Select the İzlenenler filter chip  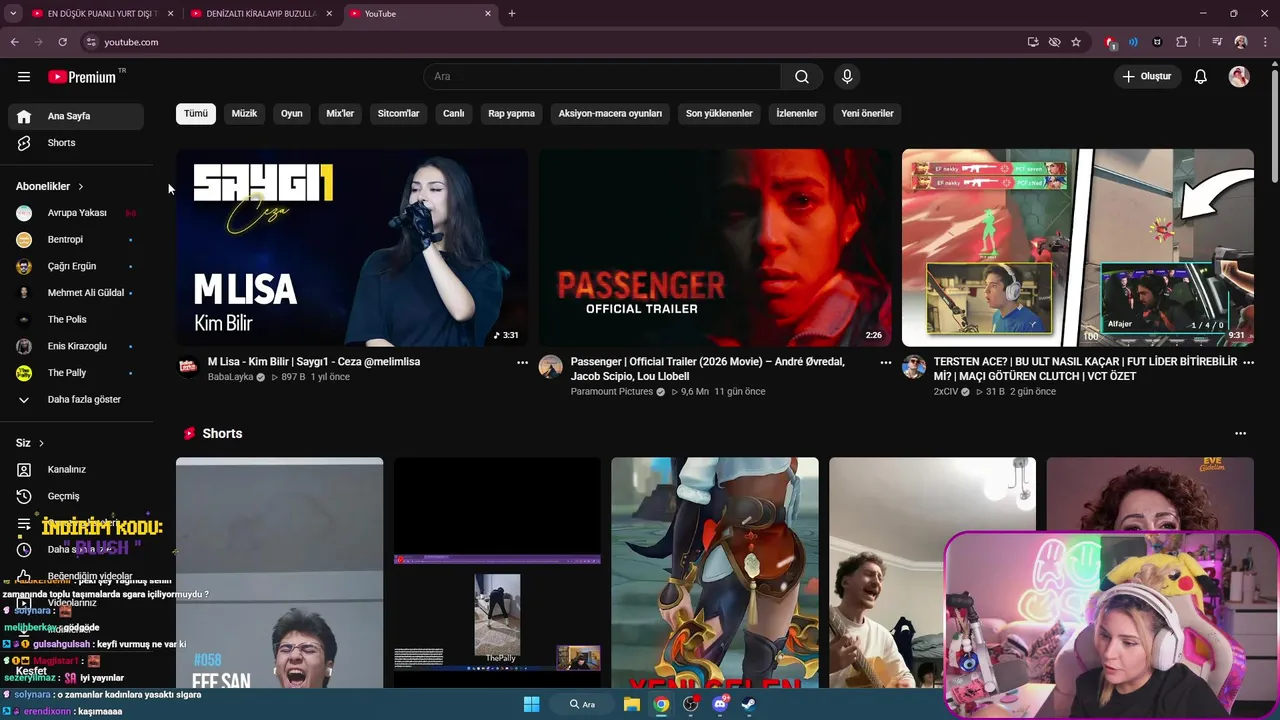797,114
